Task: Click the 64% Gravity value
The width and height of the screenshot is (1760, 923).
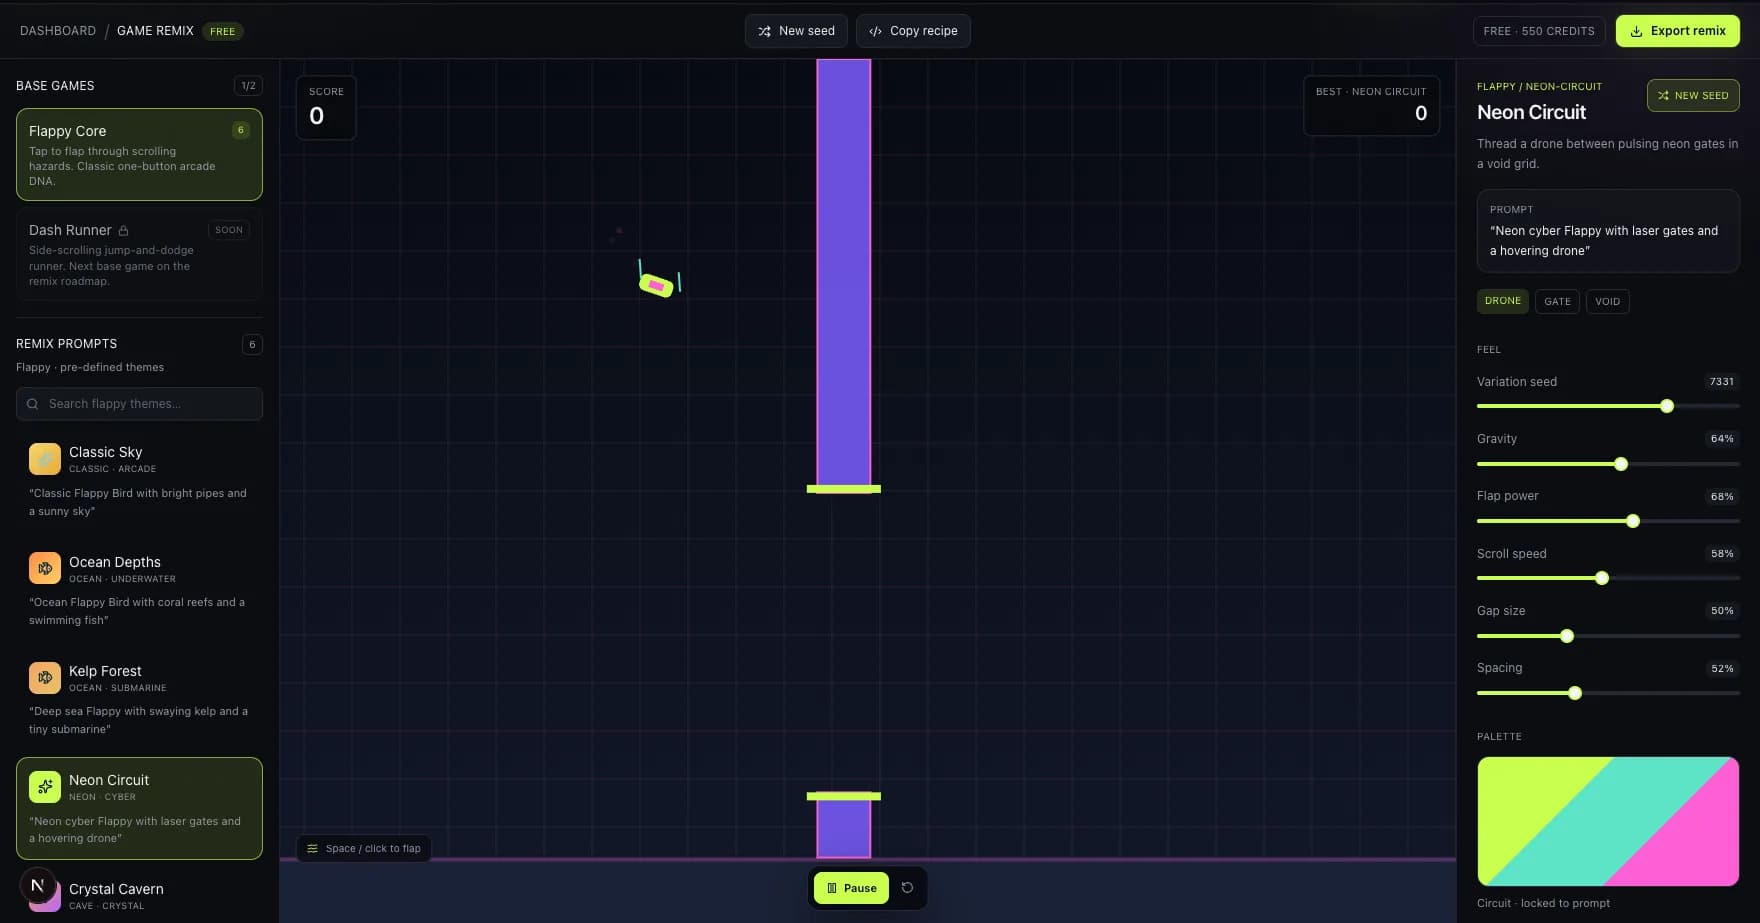Action: [1722, 439]
